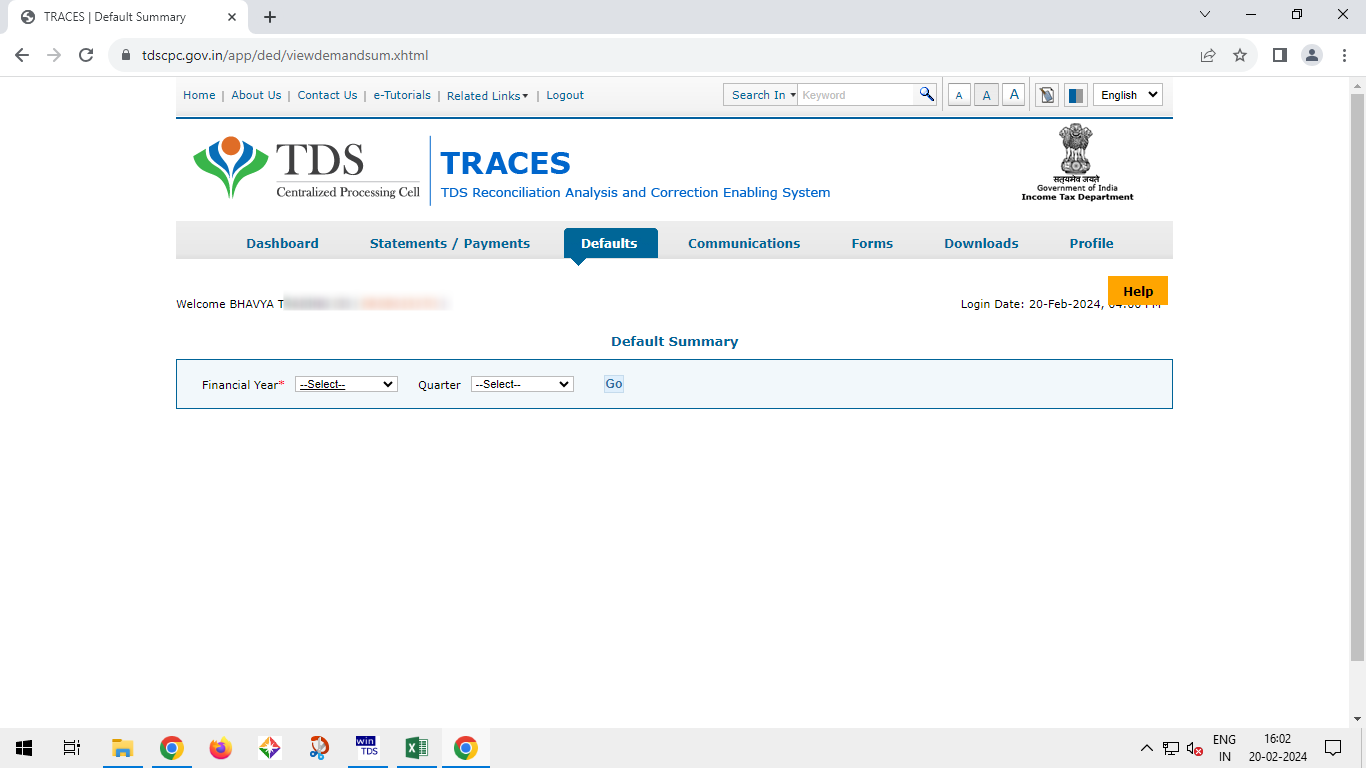Viewport: 1366px width, 768px height.
Task: Click inside the Keyword search field
Action: coord(856,95)
